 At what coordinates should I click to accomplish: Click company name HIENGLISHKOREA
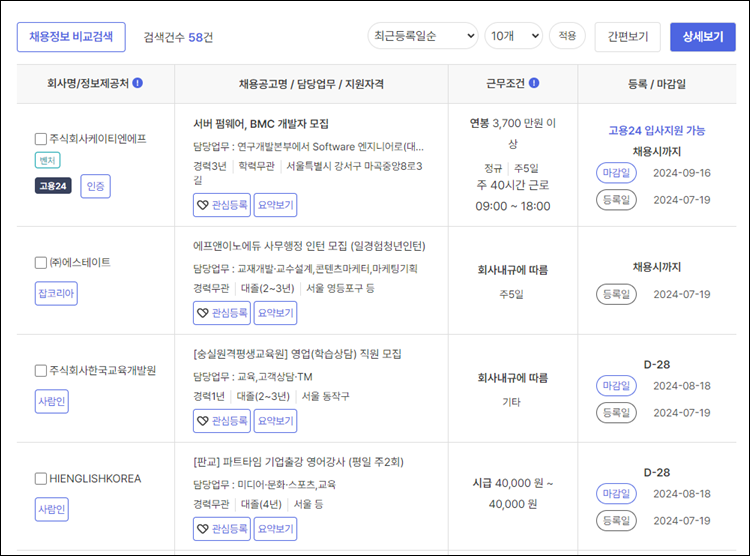click(x=95, y=479)
